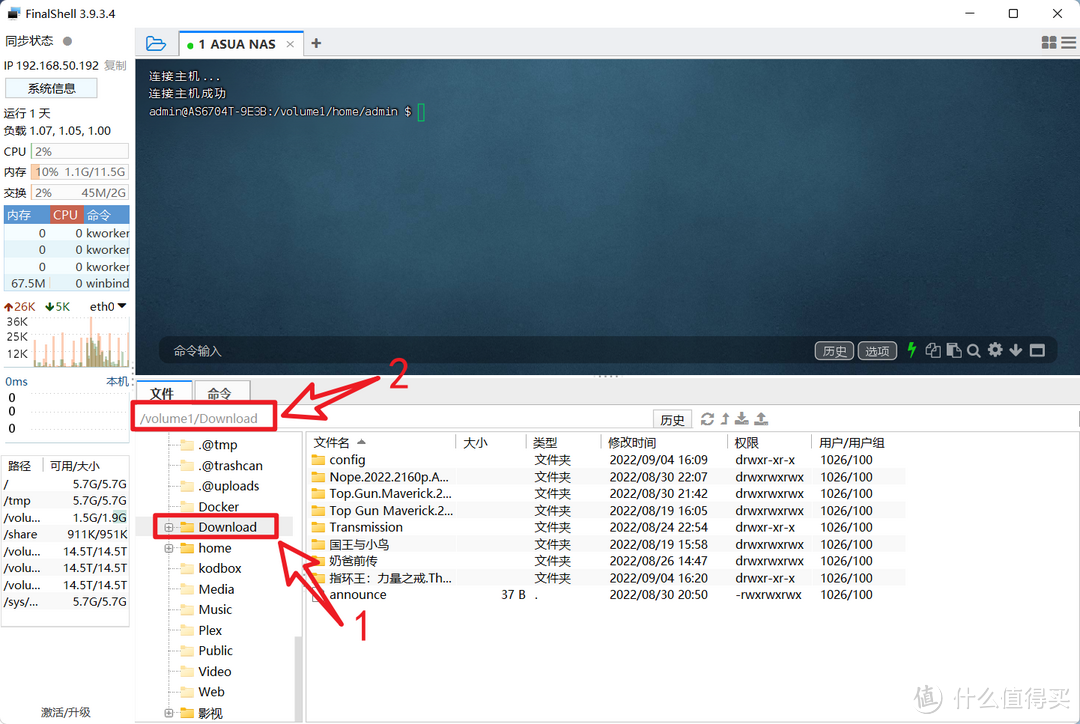Switch to grid view using the tiles icon
1080x724 pixels.
pos(1048,43)
